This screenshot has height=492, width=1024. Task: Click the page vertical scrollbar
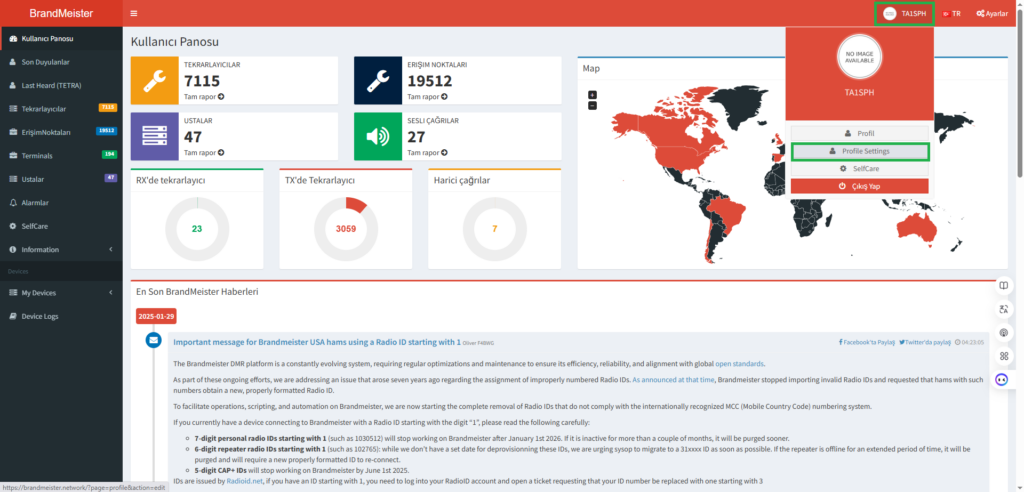[1020, 95]
